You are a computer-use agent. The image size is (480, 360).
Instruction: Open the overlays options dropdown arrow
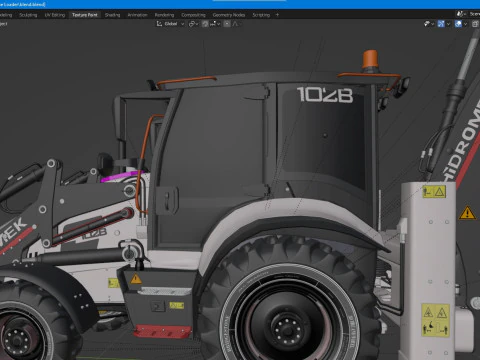tap(466, 24)
